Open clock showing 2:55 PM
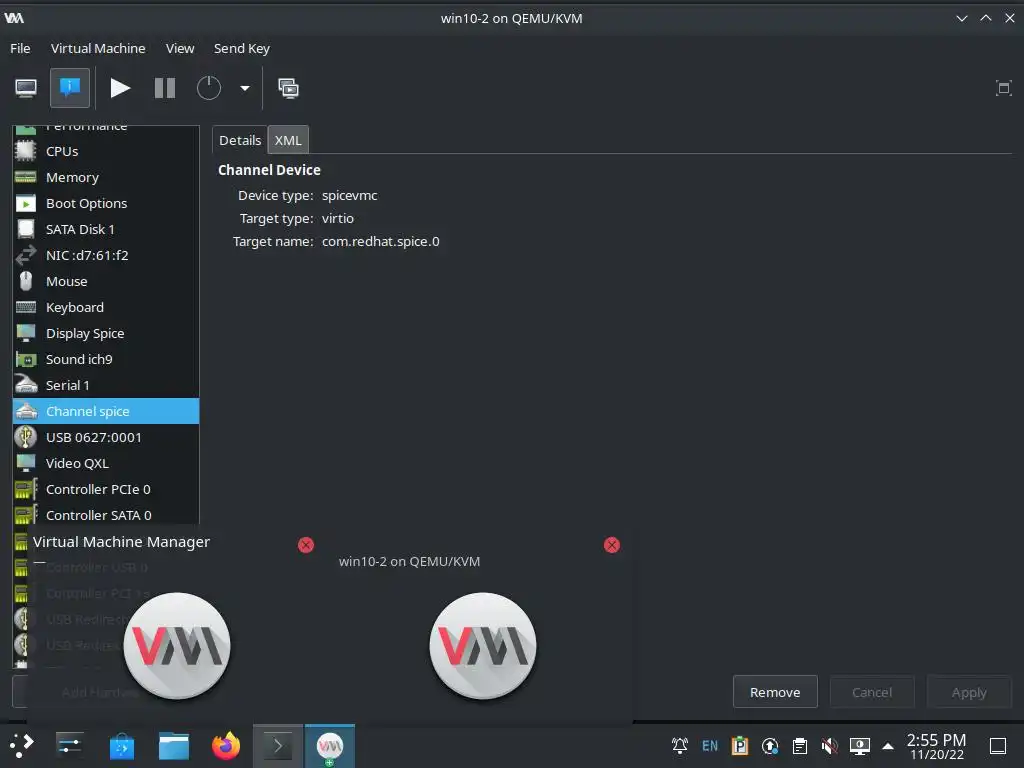The height and width of the screenshot is (768, 1024). click(x=936, y=746)
